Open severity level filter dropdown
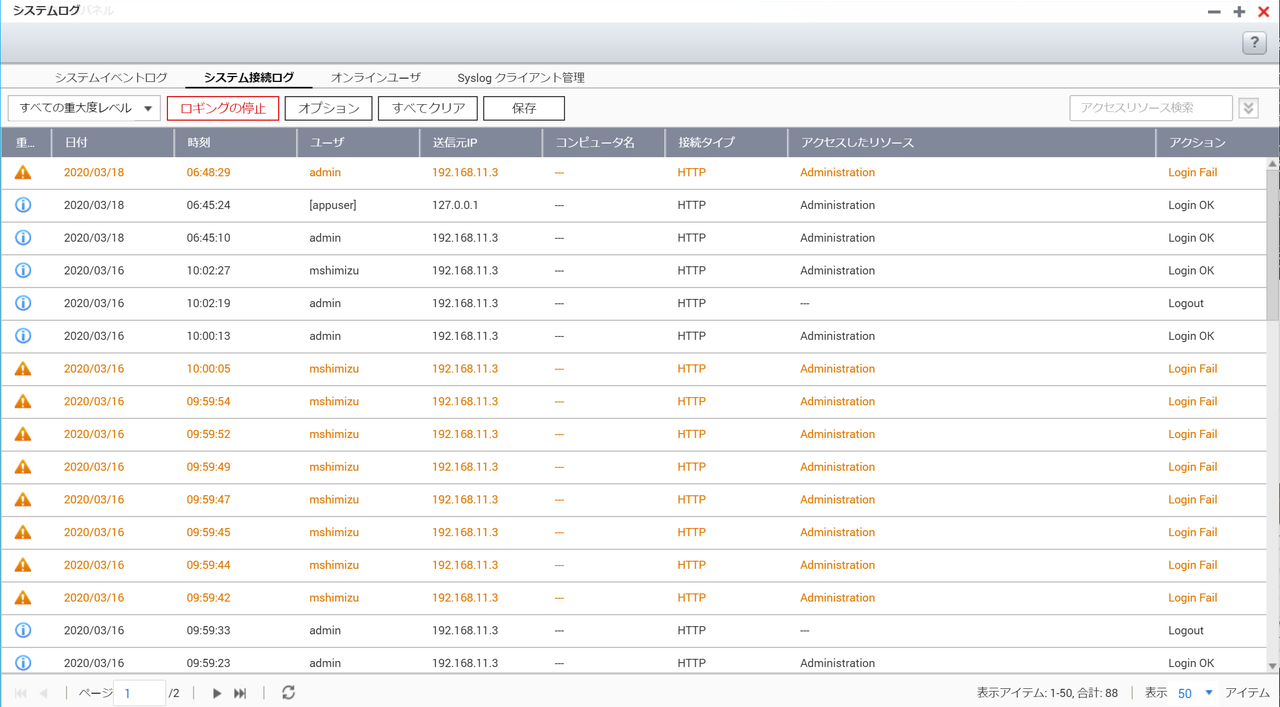The height and width of the screenshot is (707, 1280). coord(84,108)
